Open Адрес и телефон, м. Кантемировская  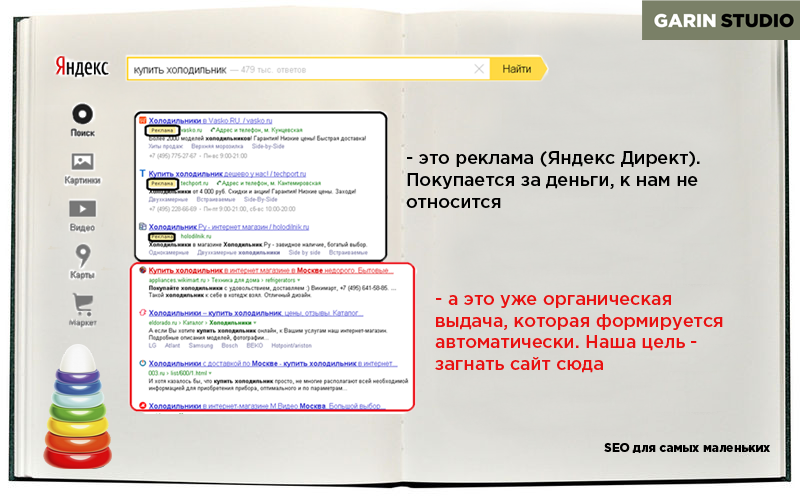pyautogui.click(x=269, y=183)
